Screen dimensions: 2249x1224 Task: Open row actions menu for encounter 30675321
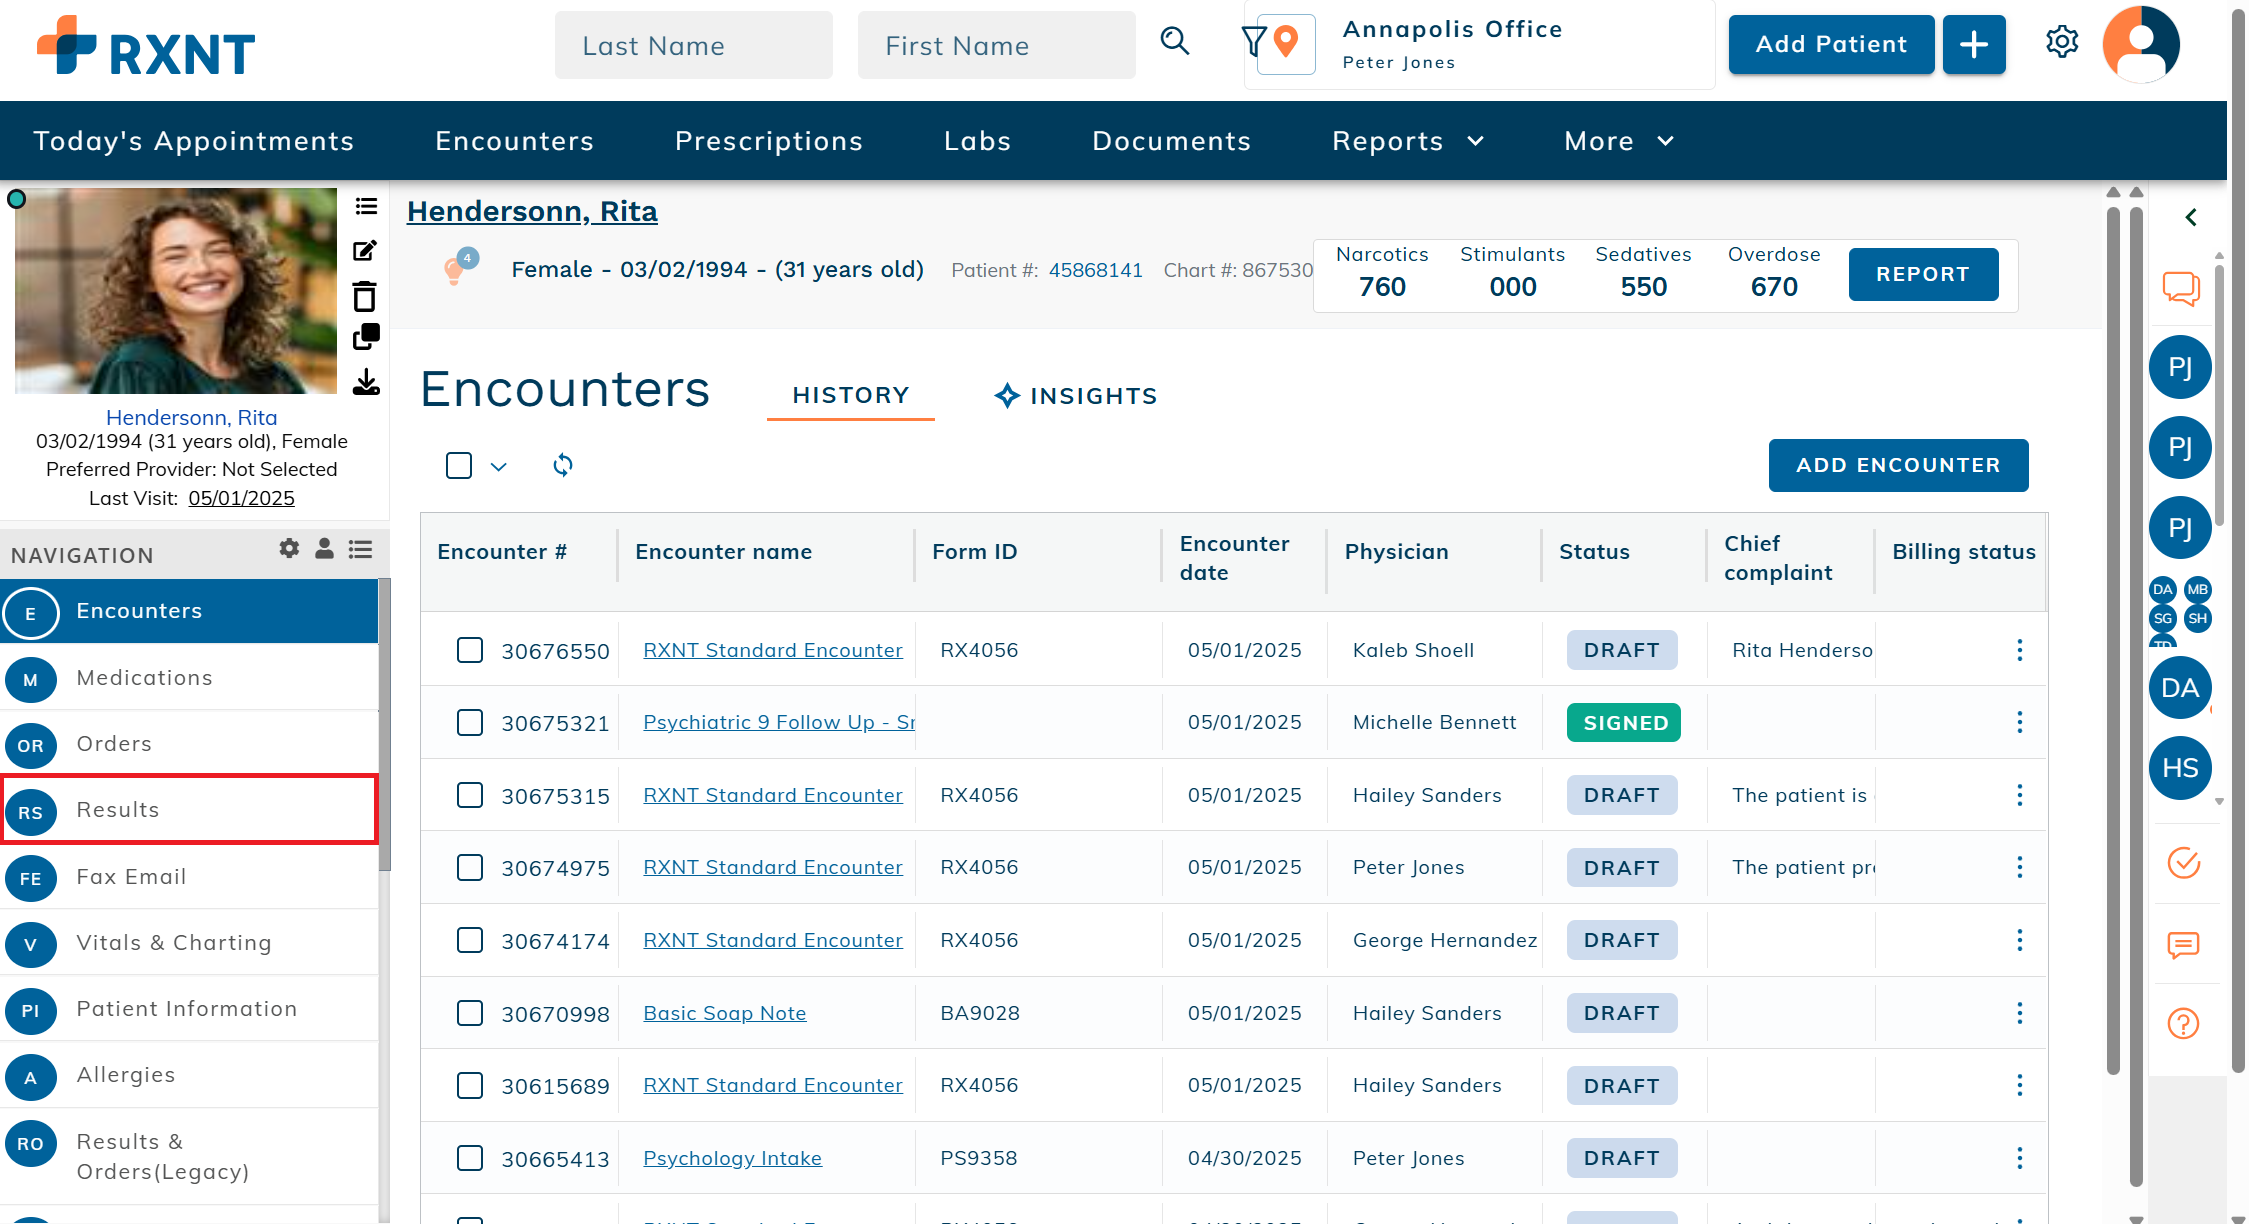pyautogui.click(x=2019, y=722)
